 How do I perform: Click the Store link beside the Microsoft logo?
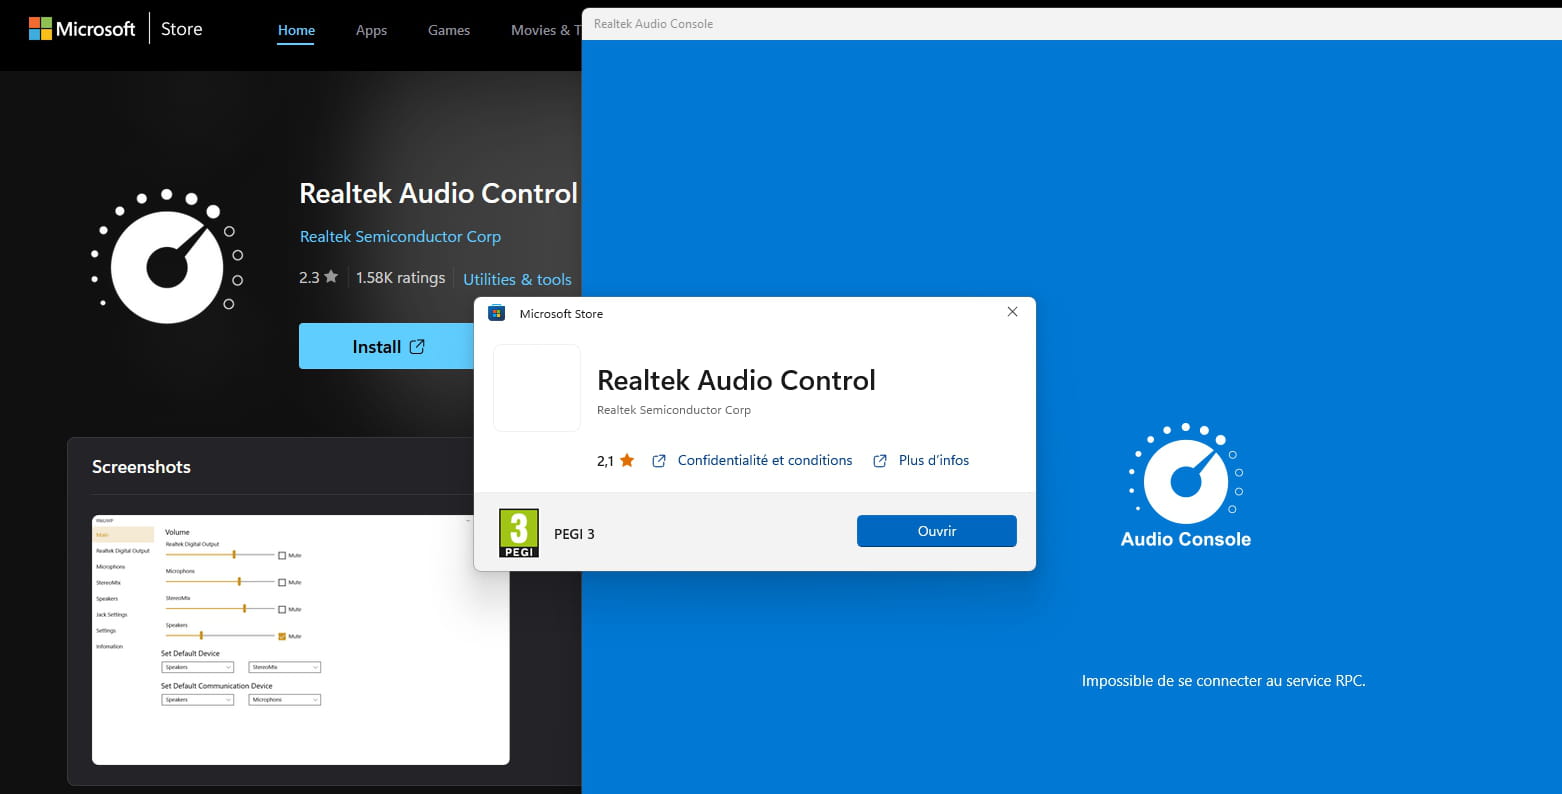click(182, 29)
